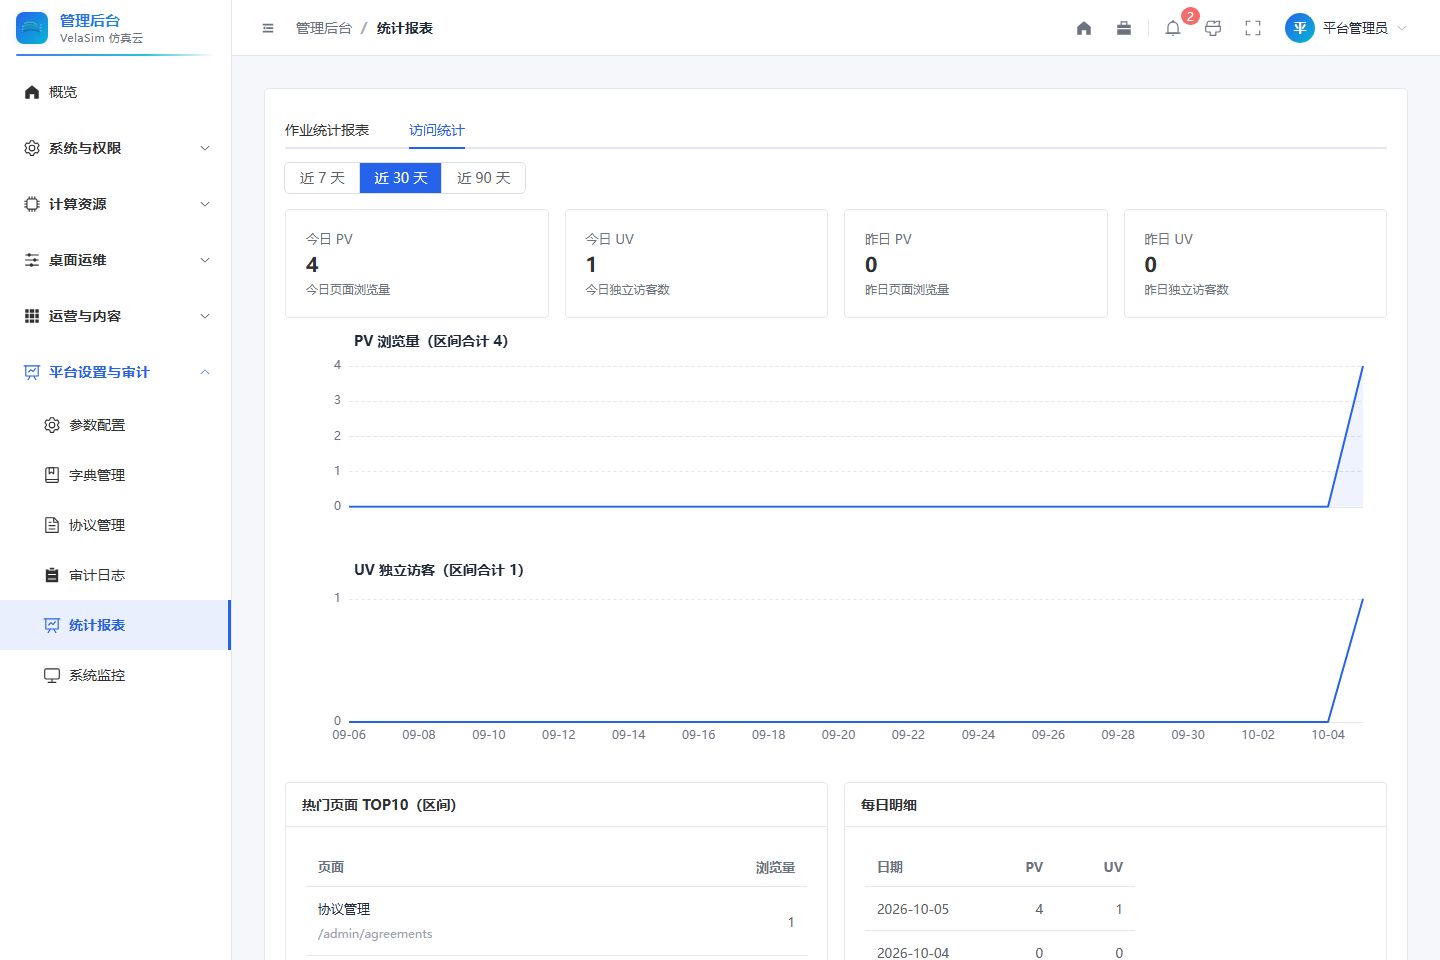This screenshot has height=960, width=1440.
Task: Click the 浏览量 column header
Action: 775,867
